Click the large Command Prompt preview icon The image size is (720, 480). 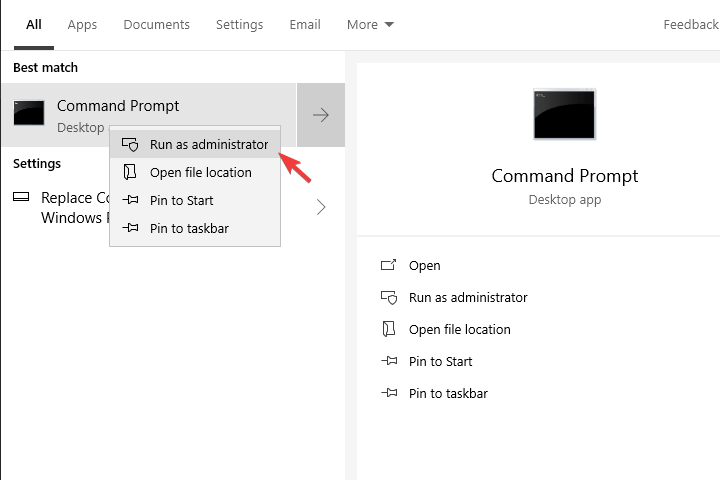[564, 114]
